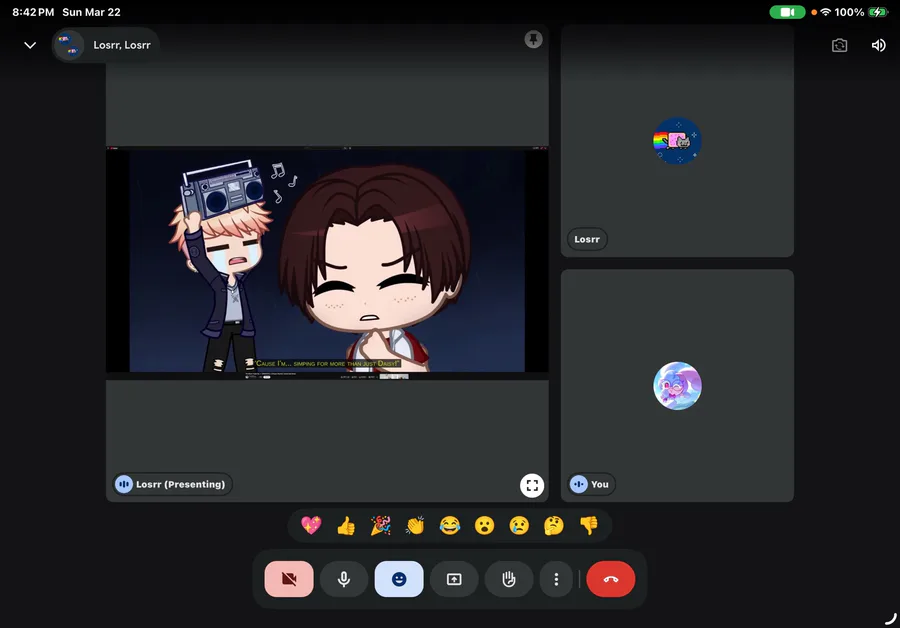Tap the Wi-Fi status icon
900x628 pixels.
pos(825,12)
